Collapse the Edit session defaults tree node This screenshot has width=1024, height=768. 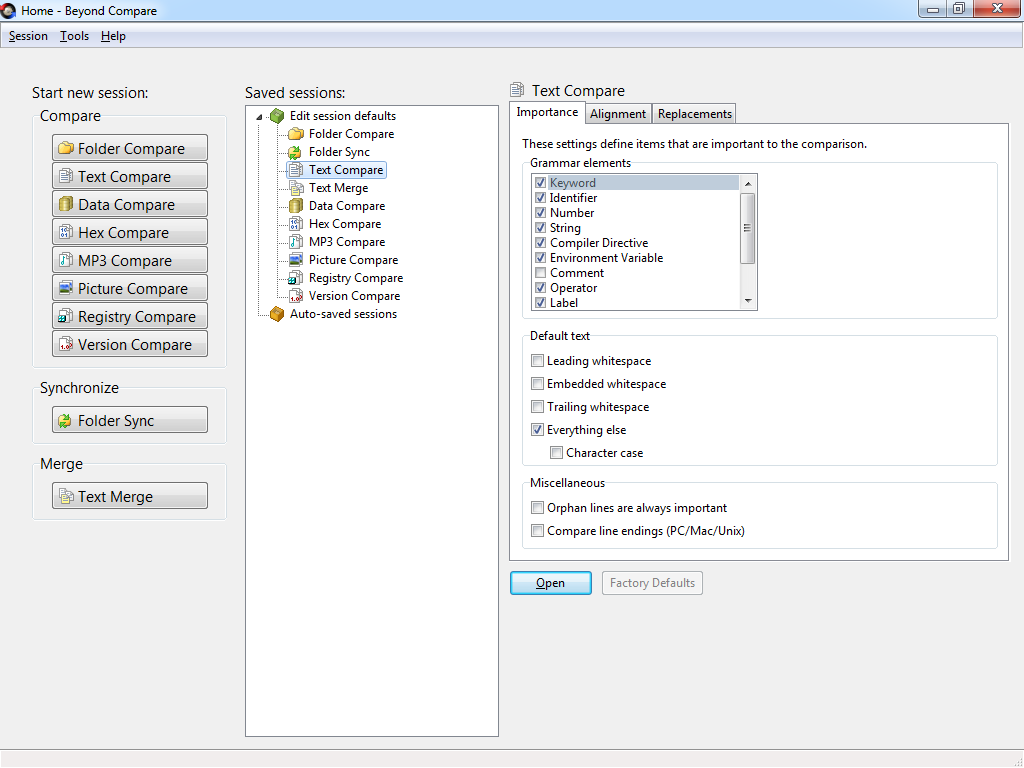260,117
